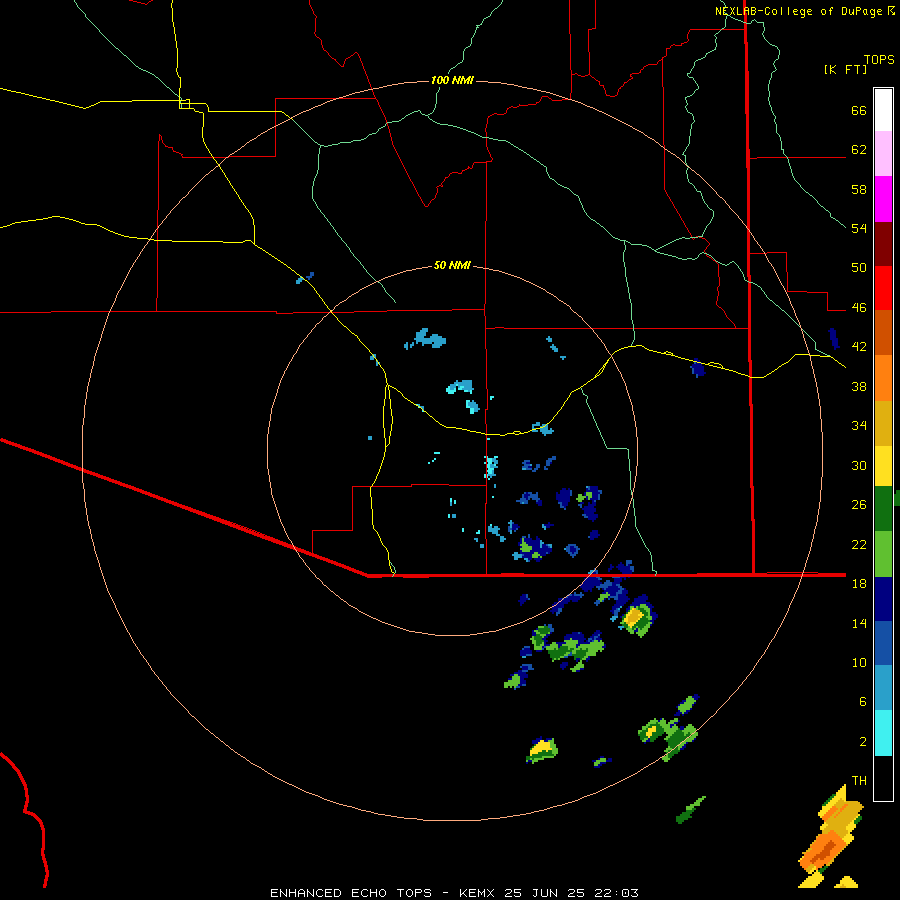Click the dark green 26 kft legend swatch
The width and height of the screenshot is (900, 900).
883,509
